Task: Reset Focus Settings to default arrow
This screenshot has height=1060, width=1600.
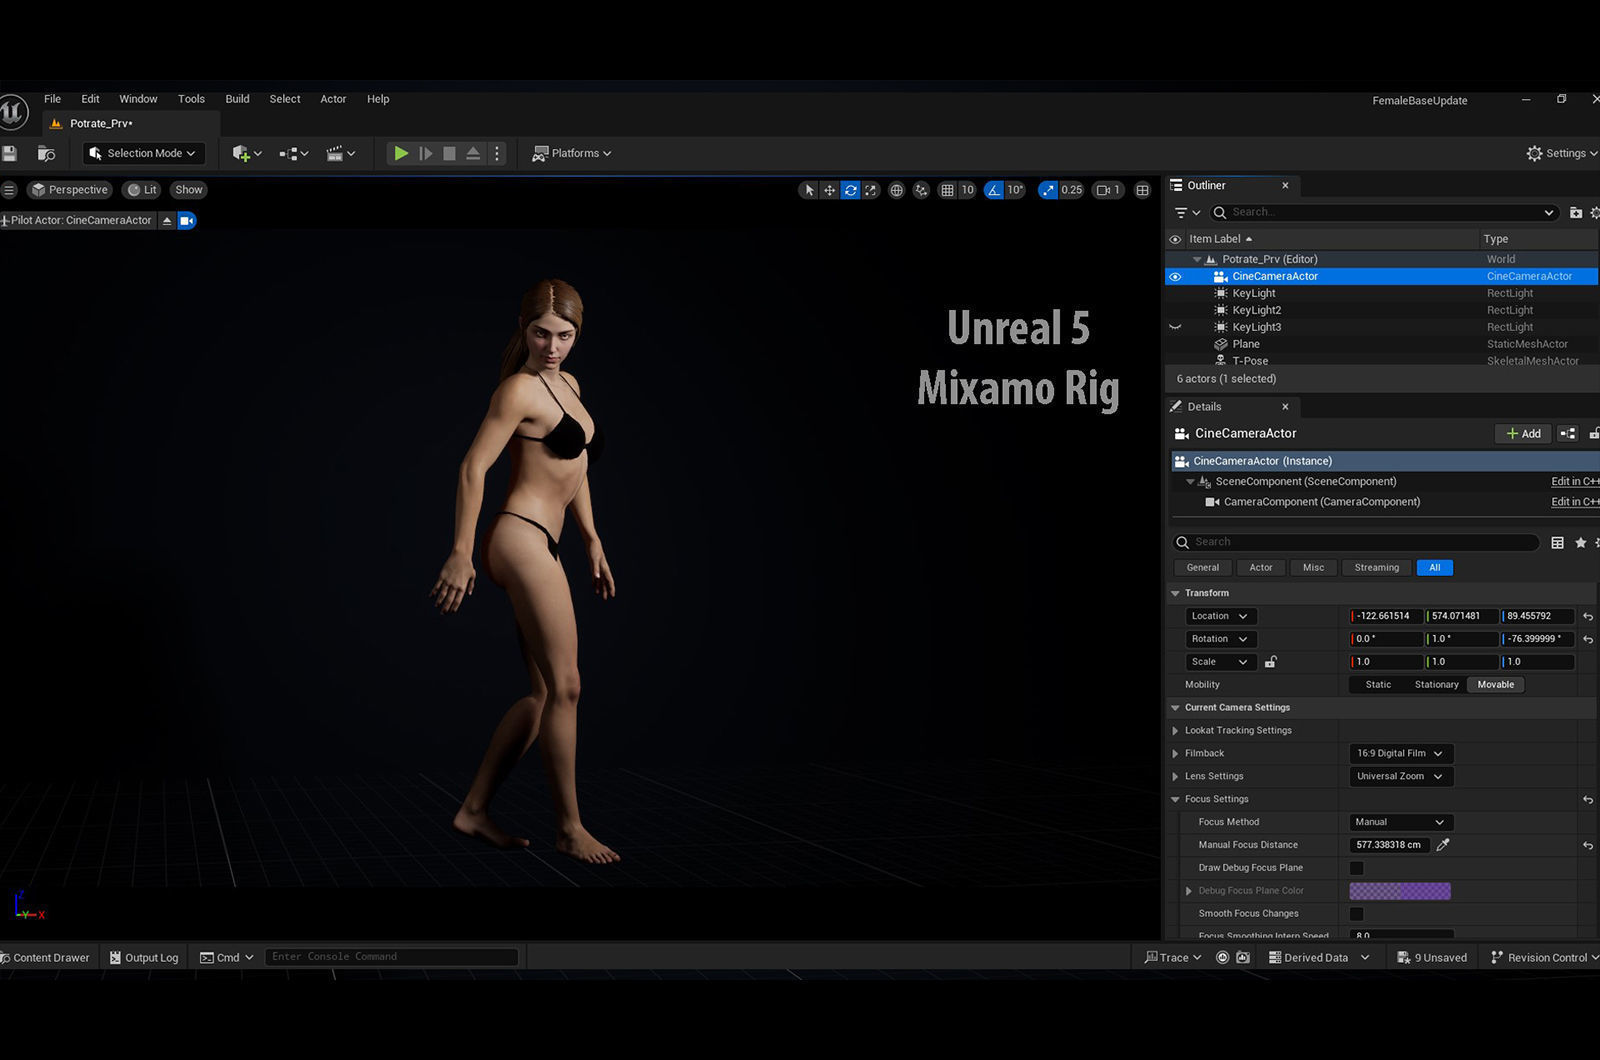Action: (1588, 800)
